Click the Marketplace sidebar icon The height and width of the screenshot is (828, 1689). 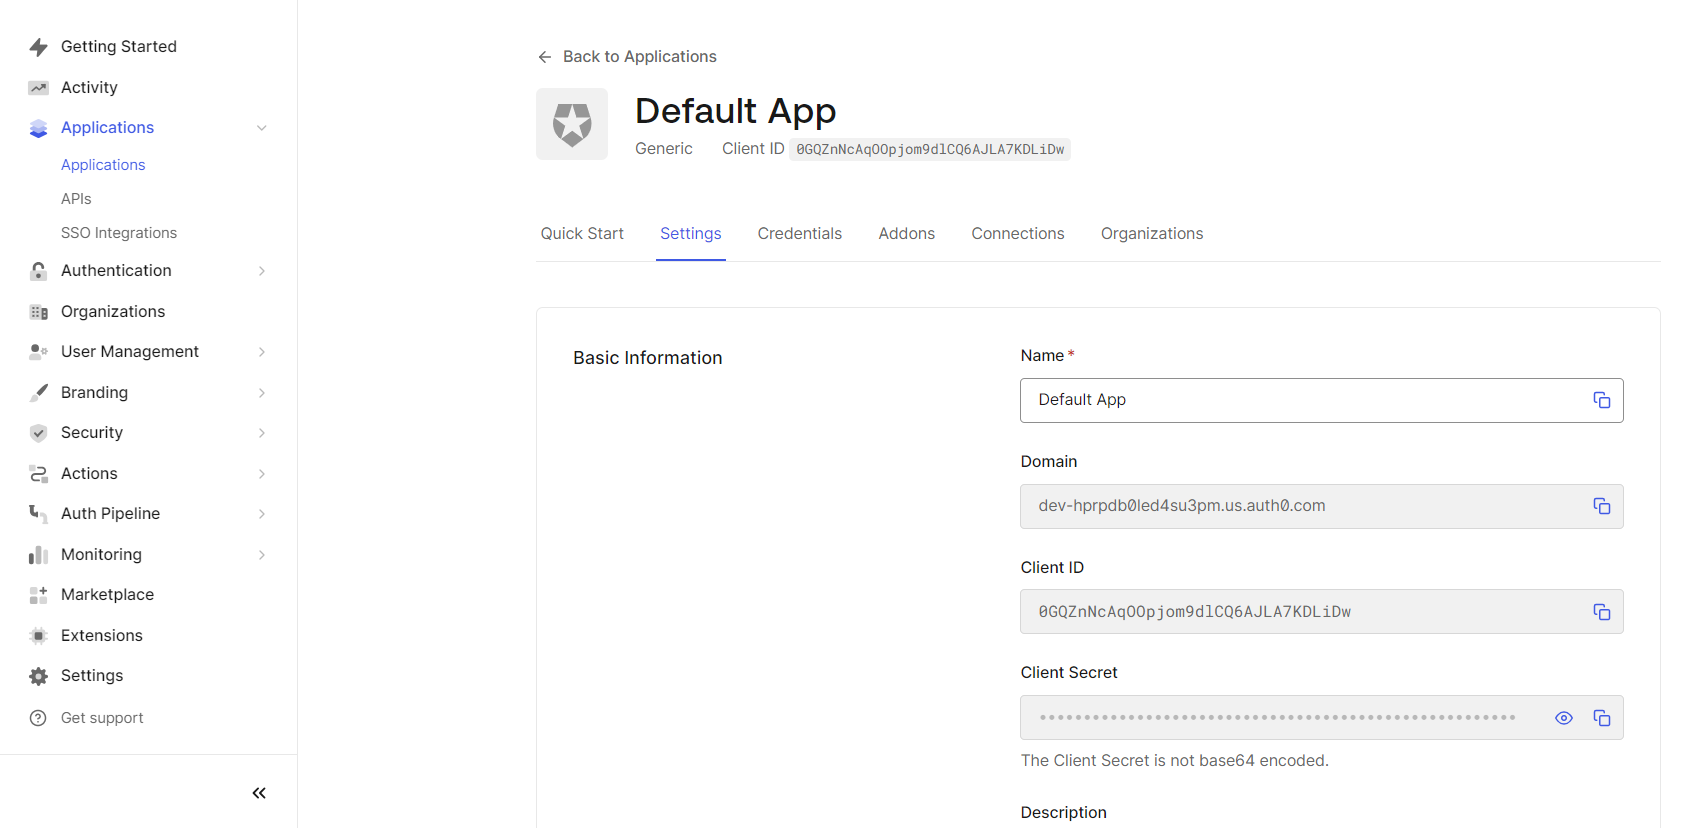(38, 595)
